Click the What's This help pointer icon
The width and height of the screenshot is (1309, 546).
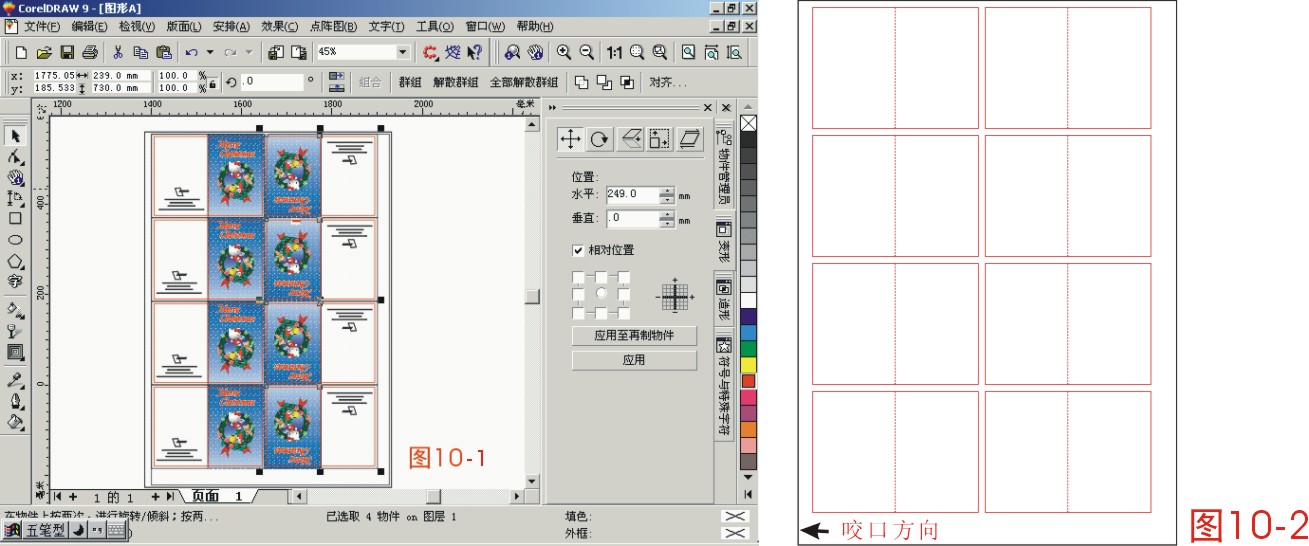tap(476, 52)
